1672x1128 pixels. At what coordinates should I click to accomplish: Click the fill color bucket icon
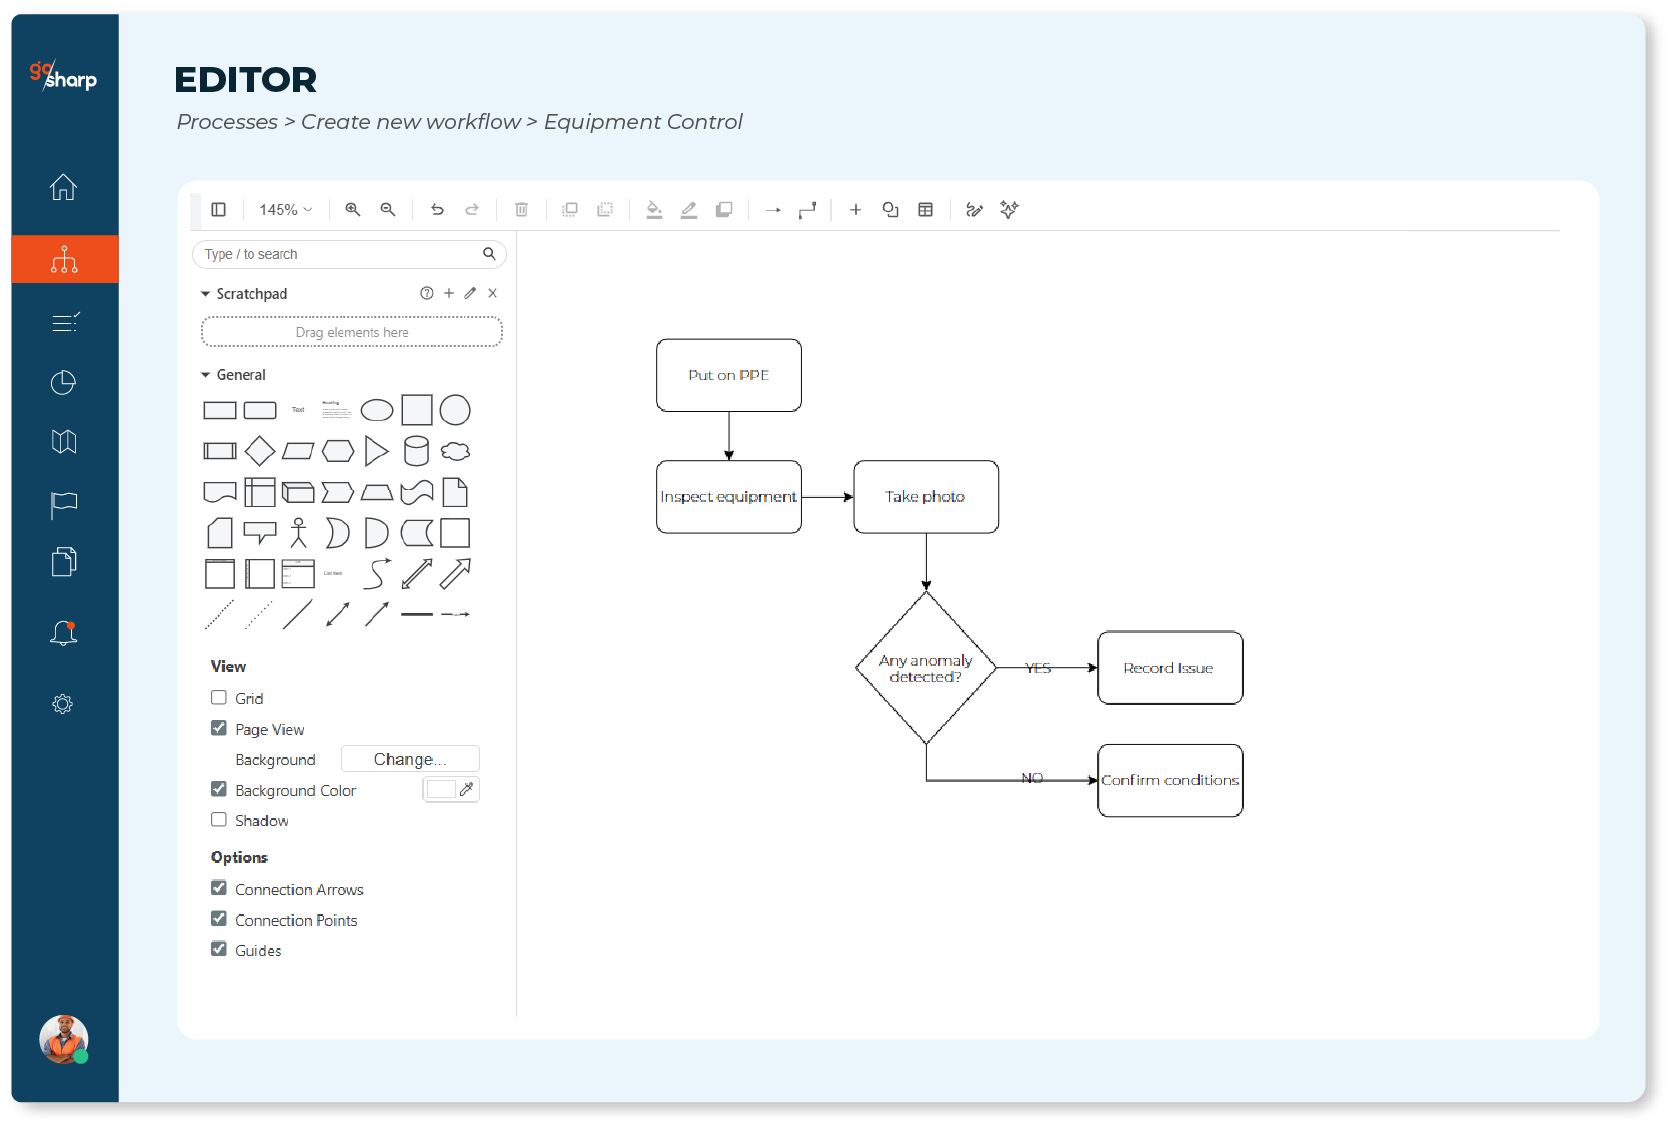tap(654, 210)
